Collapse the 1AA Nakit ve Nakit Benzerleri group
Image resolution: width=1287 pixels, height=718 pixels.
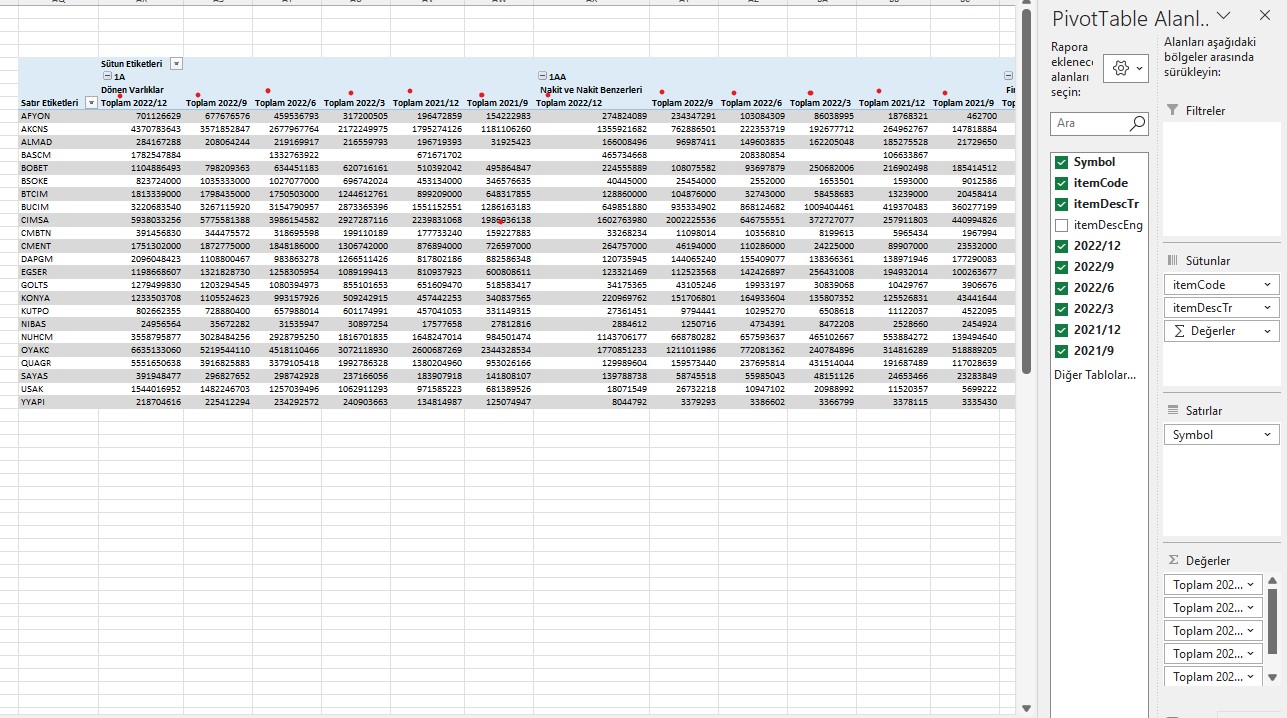point(542,75)
